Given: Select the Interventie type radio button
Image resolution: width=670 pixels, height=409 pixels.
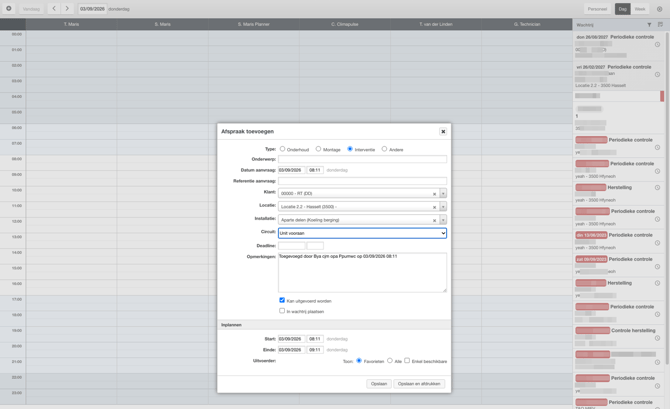Looking at the screenshot, I should (350, 149).
